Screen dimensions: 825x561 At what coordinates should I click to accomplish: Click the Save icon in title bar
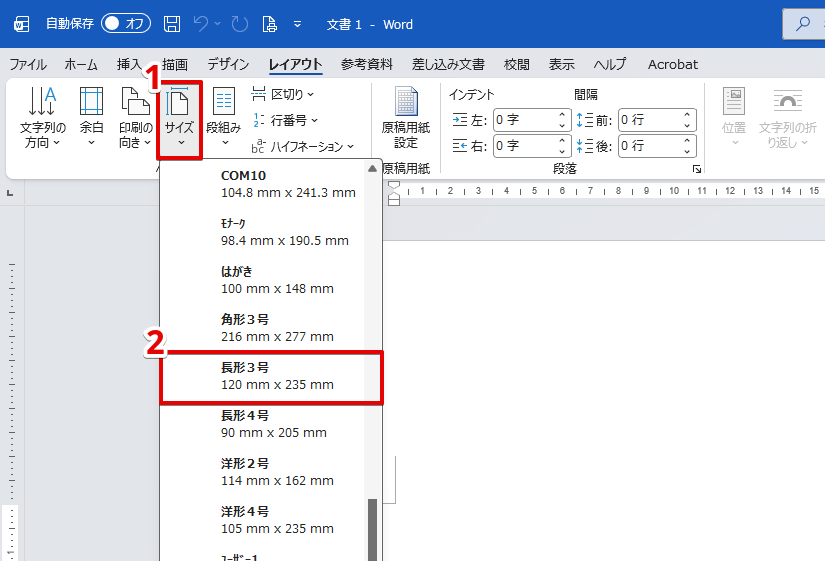(172, 24)
